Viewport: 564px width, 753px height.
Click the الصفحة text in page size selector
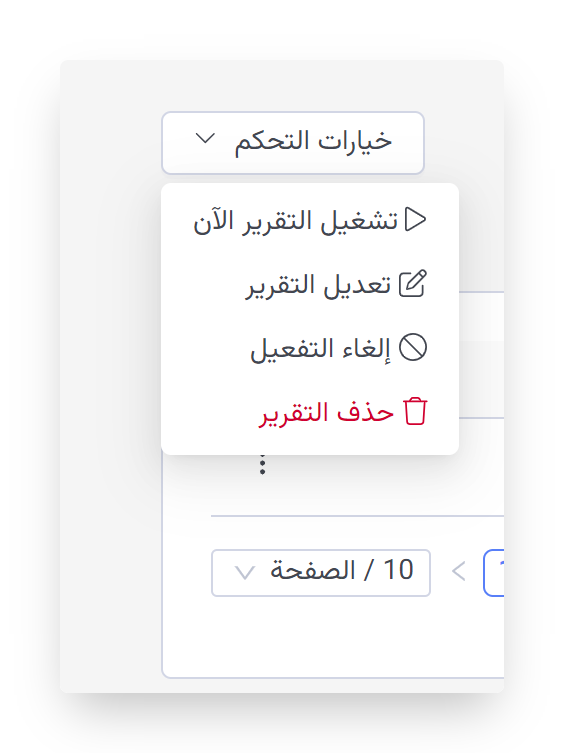coord(313,571)
